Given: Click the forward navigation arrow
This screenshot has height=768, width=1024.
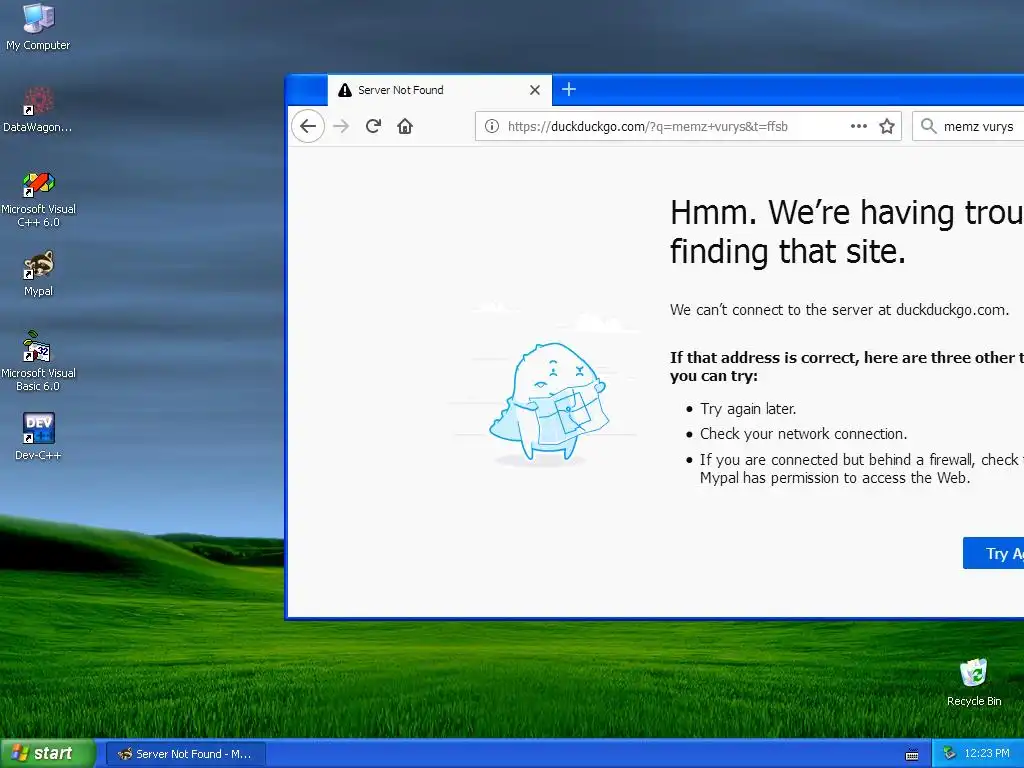Looking at the screenshot, I should tap(341, 126).
